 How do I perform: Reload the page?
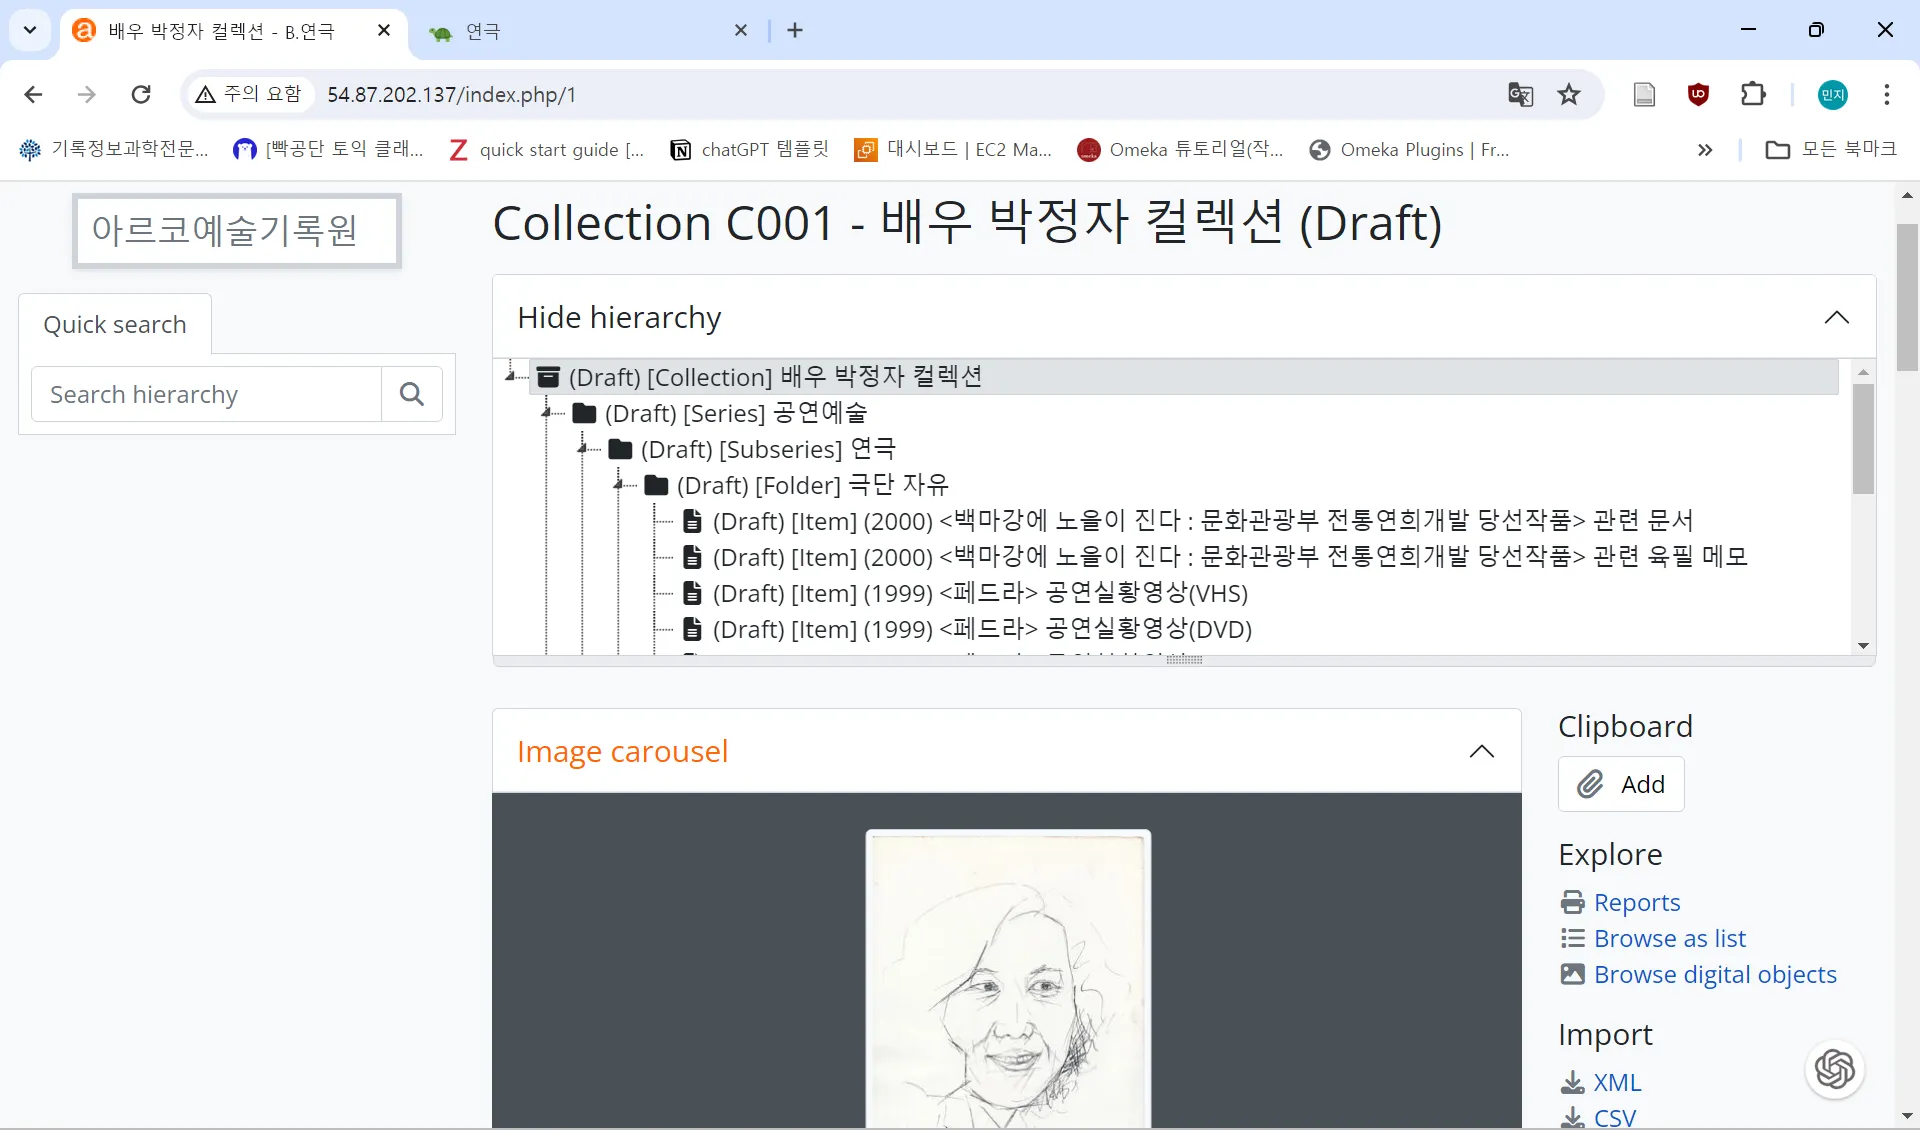coord(141,95)
